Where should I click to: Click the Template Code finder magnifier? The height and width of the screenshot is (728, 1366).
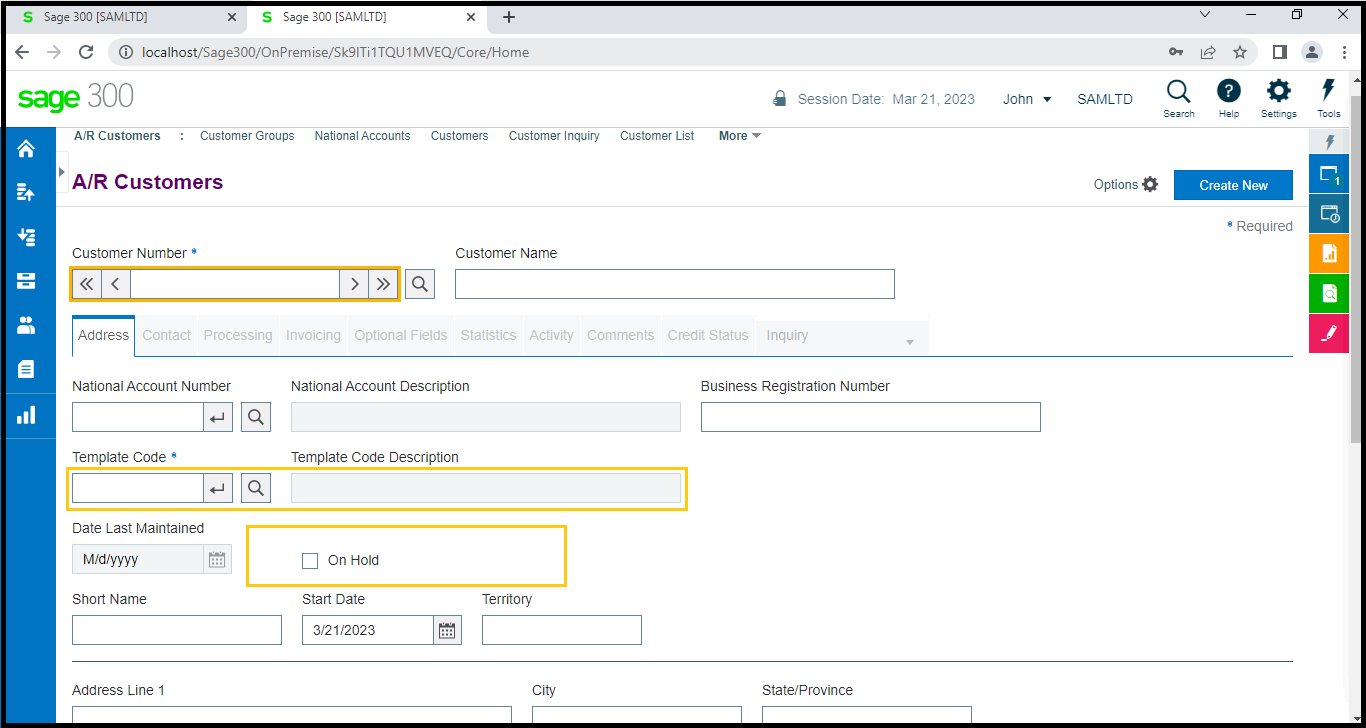click(256, 488)
